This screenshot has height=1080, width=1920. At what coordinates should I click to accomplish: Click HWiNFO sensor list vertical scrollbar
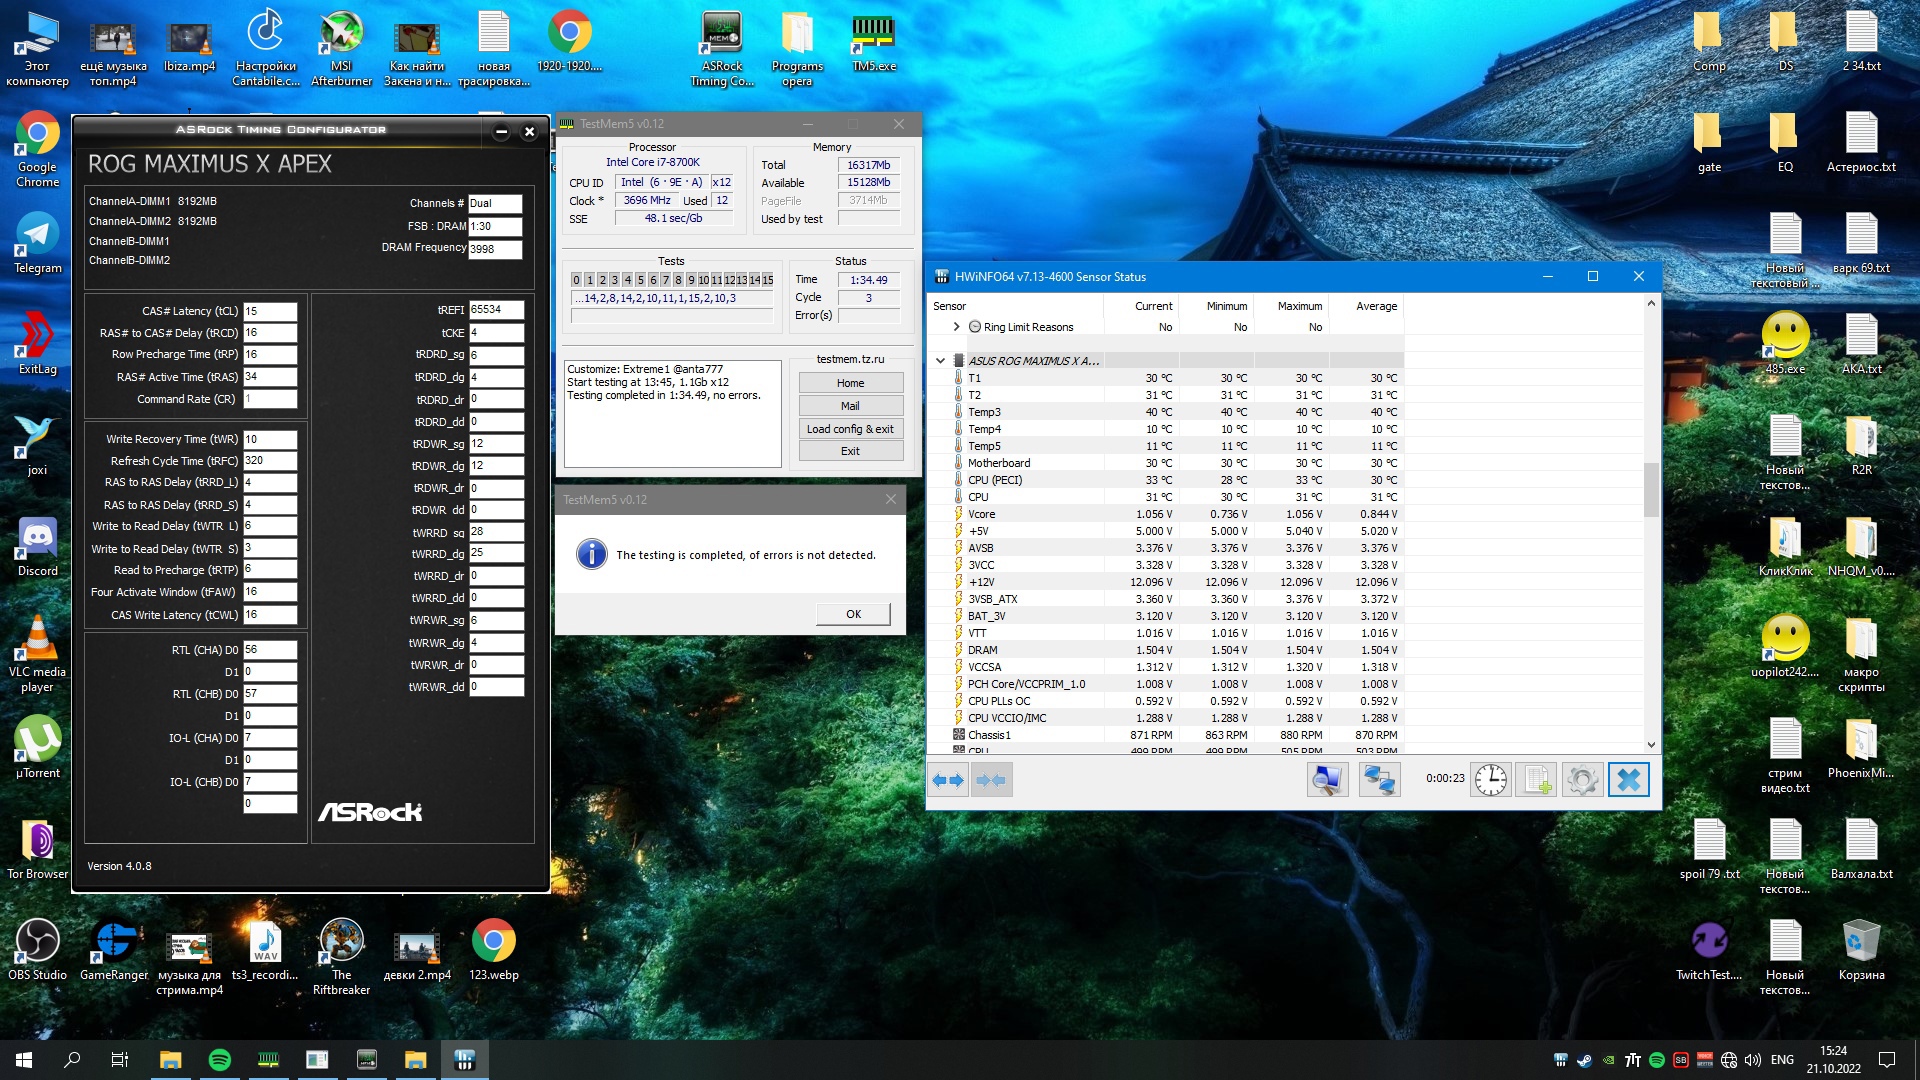(x=1651, y=490)
